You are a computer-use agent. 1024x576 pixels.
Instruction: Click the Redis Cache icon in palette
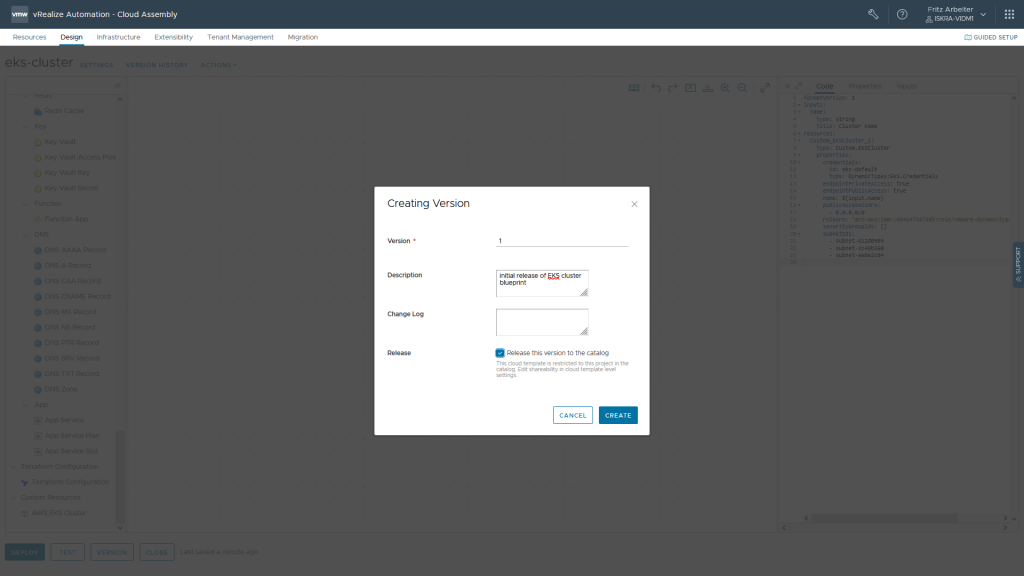pyautogui.click(x=38, y=111)
